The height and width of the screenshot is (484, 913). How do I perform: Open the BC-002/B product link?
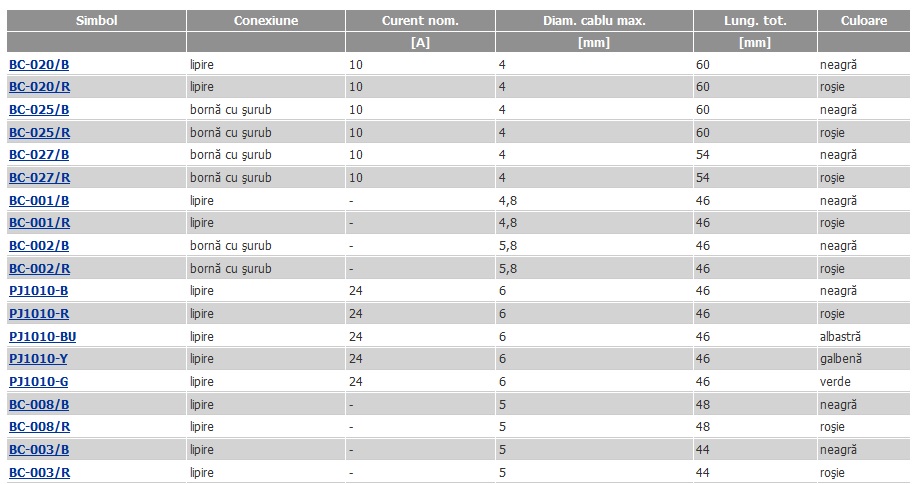coord(39,246)
